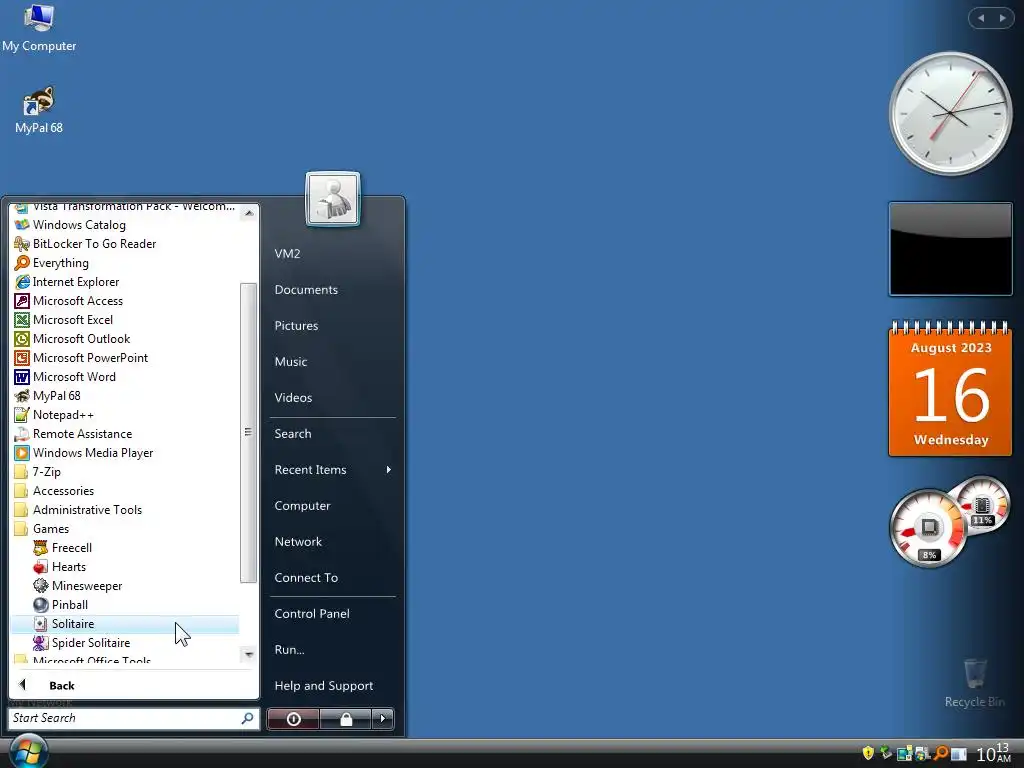Image resolution: width=1024 pixels, height=768 pixels.
Task: Open the My Computer desktop icon
Action: (x=39, y=27)
